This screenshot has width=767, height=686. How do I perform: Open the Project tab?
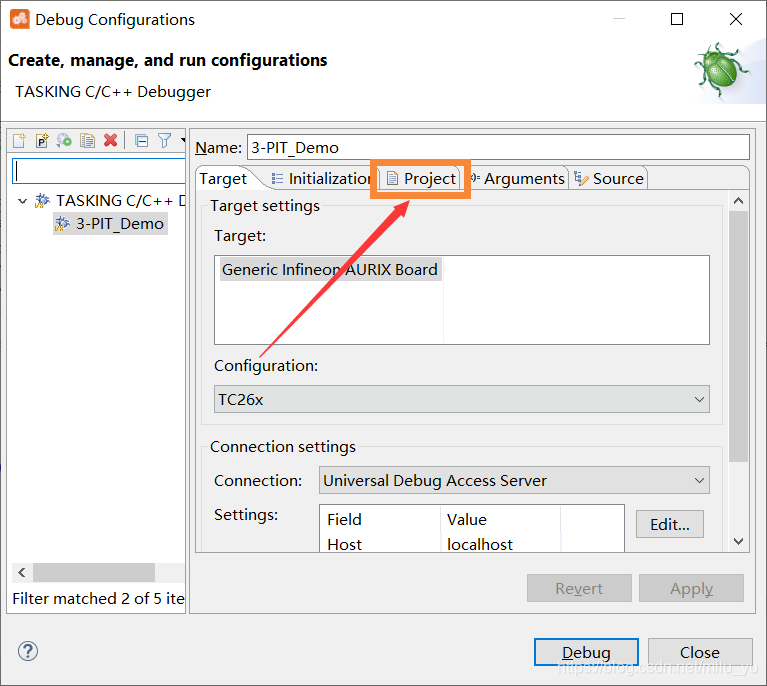coord(421,179)
